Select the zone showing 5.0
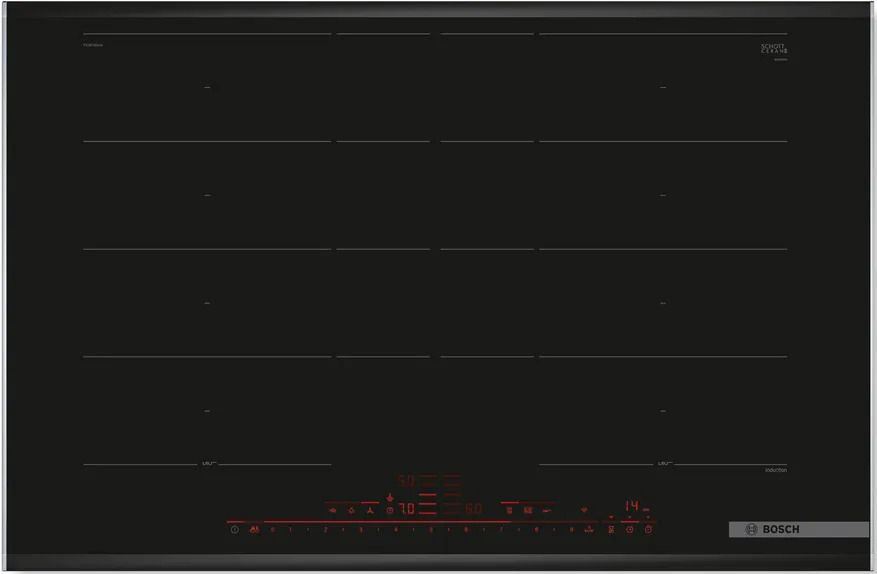877x574 pixels. coord(408,480)
